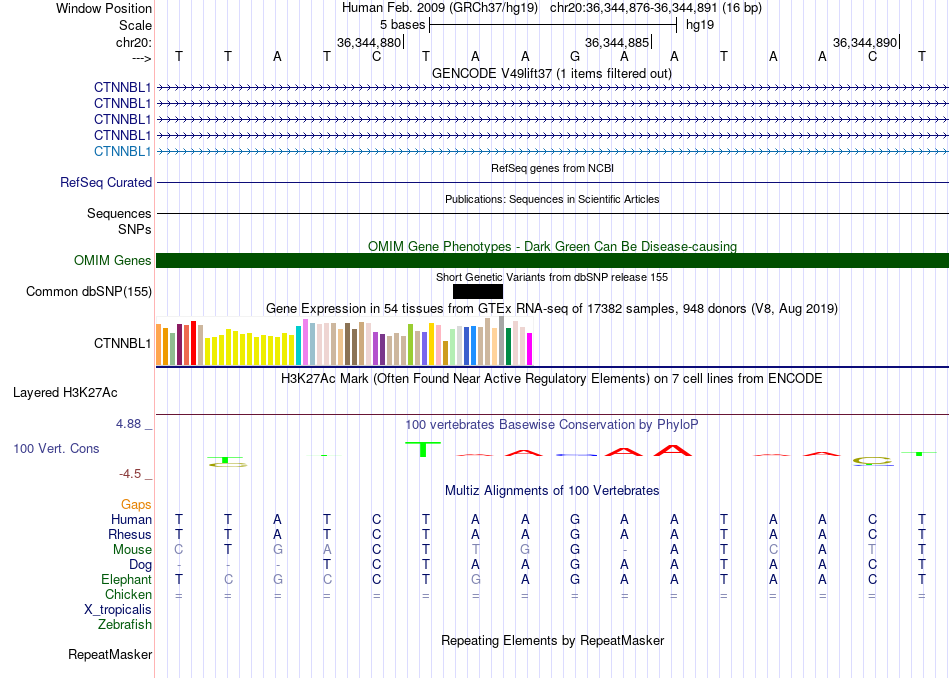Viewport: 950px width, 678px height.
Task: Click the Zebrafish species label
Action: pyautogui.click(x=125, y=624)
